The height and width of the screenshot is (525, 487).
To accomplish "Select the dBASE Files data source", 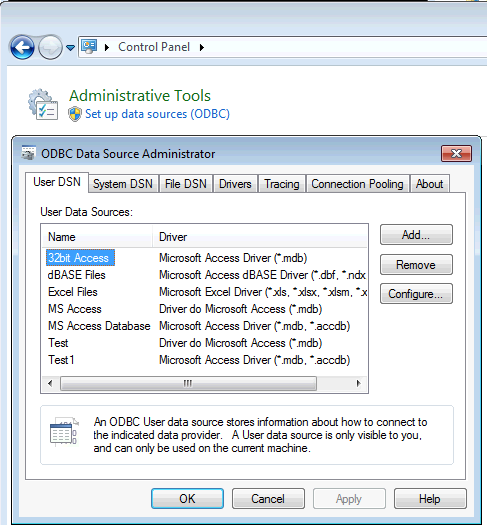I will click(77, 275).
